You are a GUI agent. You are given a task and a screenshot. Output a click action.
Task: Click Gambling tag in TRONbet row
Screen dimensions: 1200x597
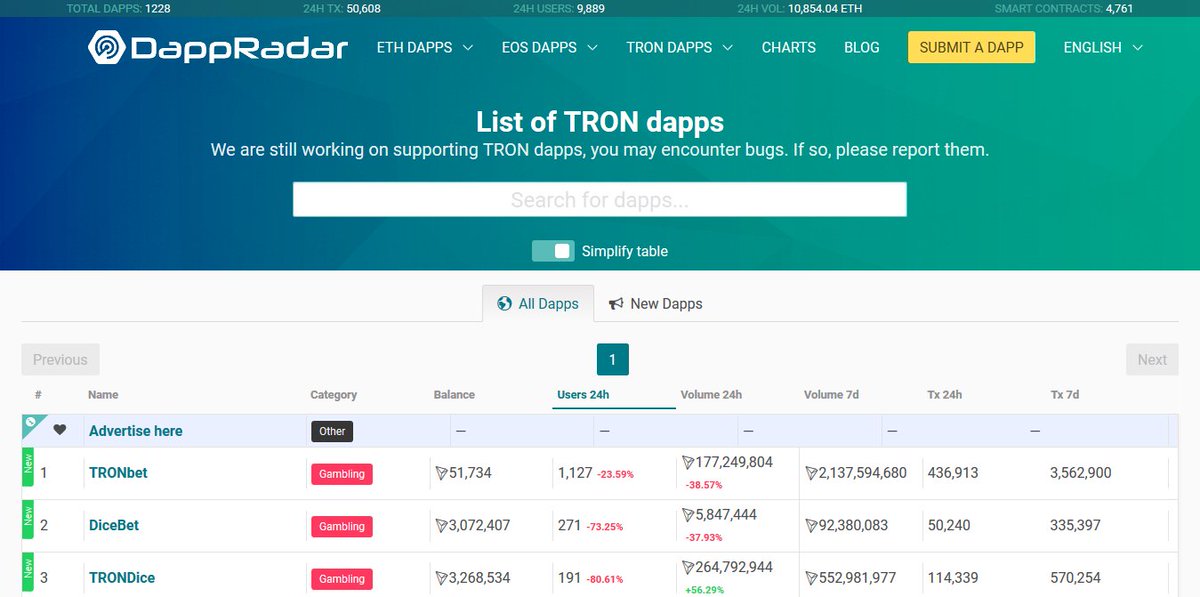point(342,474)
